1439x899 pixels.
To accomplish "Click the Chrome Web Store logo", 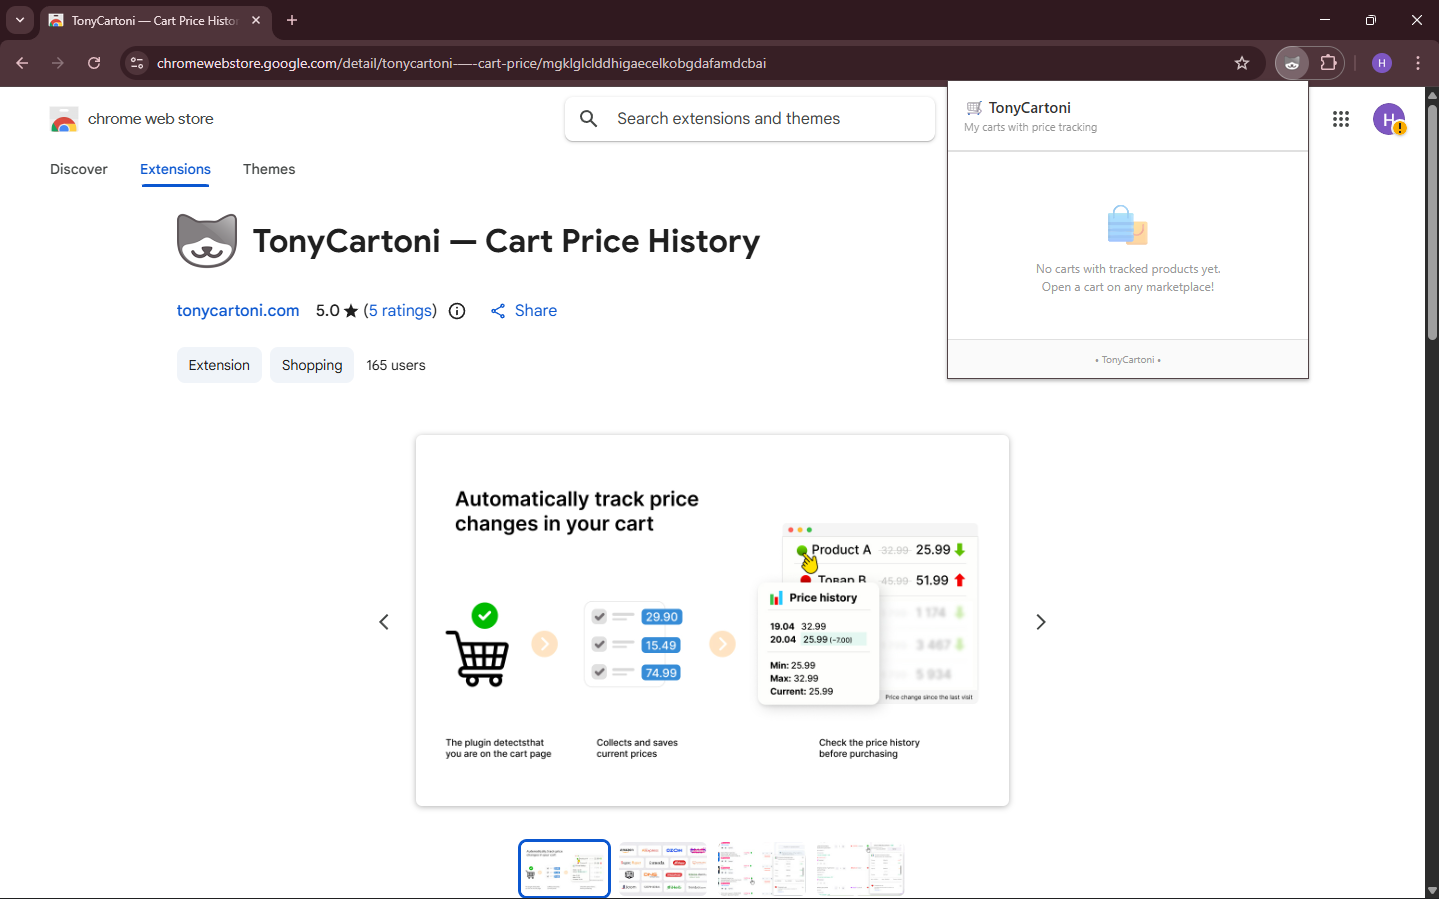I will tap(64, 119).
